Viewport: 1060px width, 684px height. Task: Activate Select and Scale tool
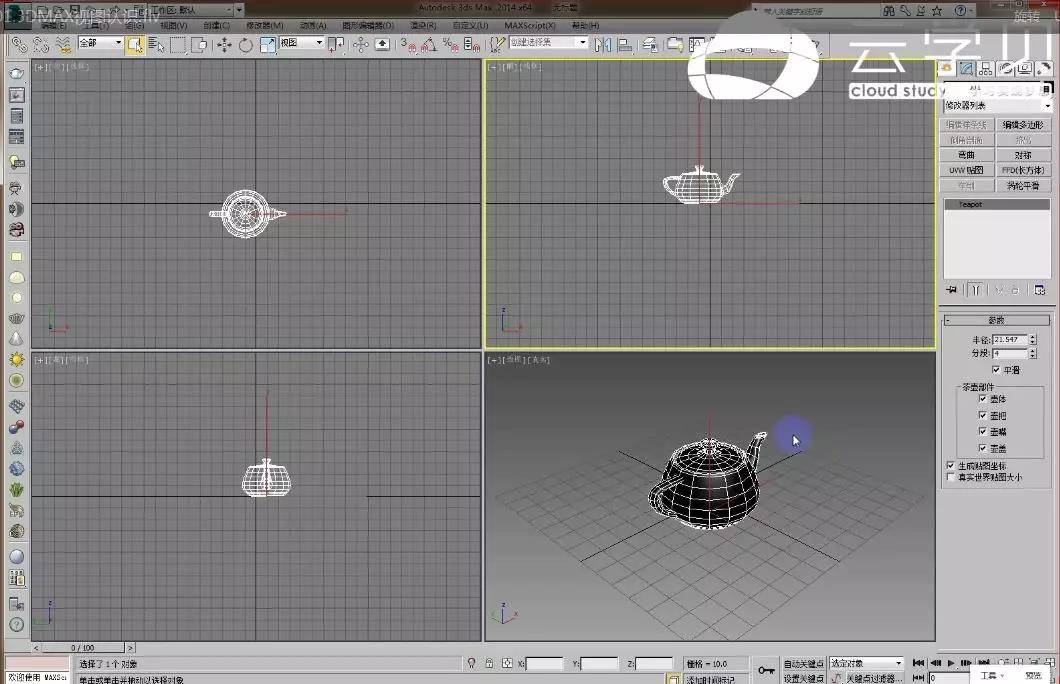tap(268, 45)
